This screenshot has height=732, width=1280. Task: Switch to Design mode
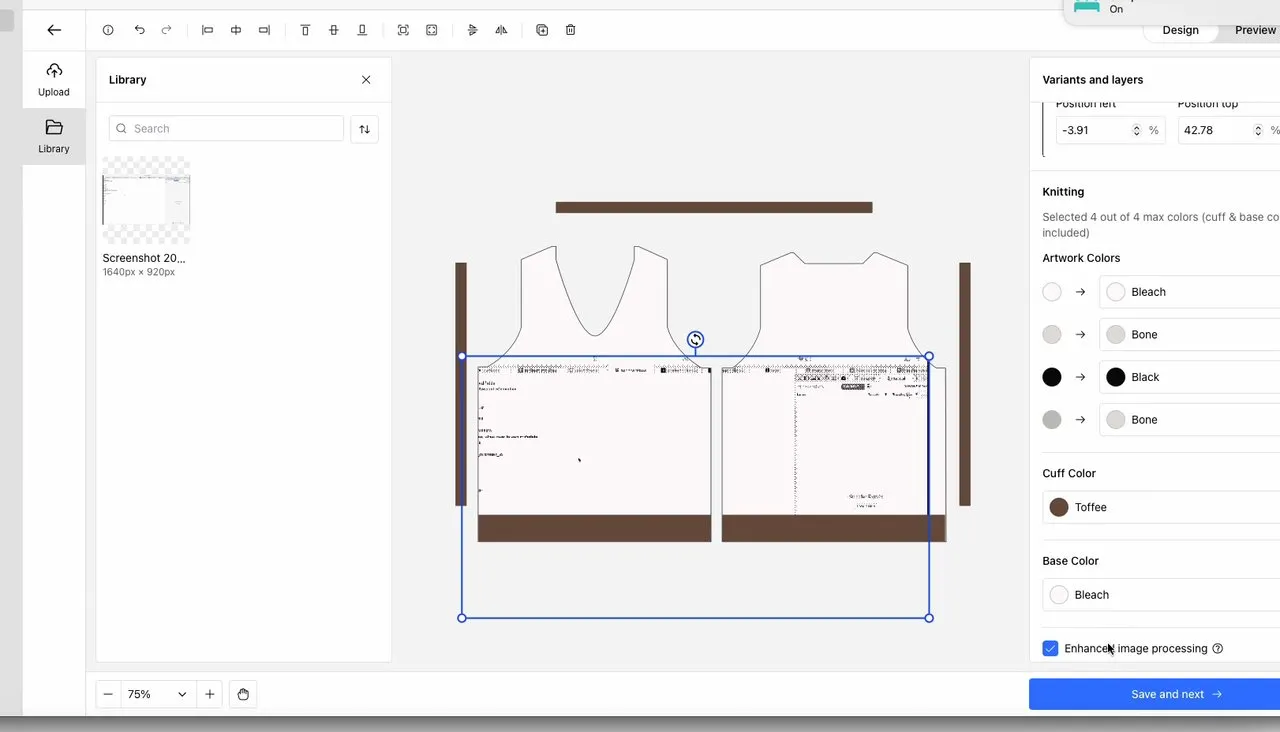(x=1180, y=30)
